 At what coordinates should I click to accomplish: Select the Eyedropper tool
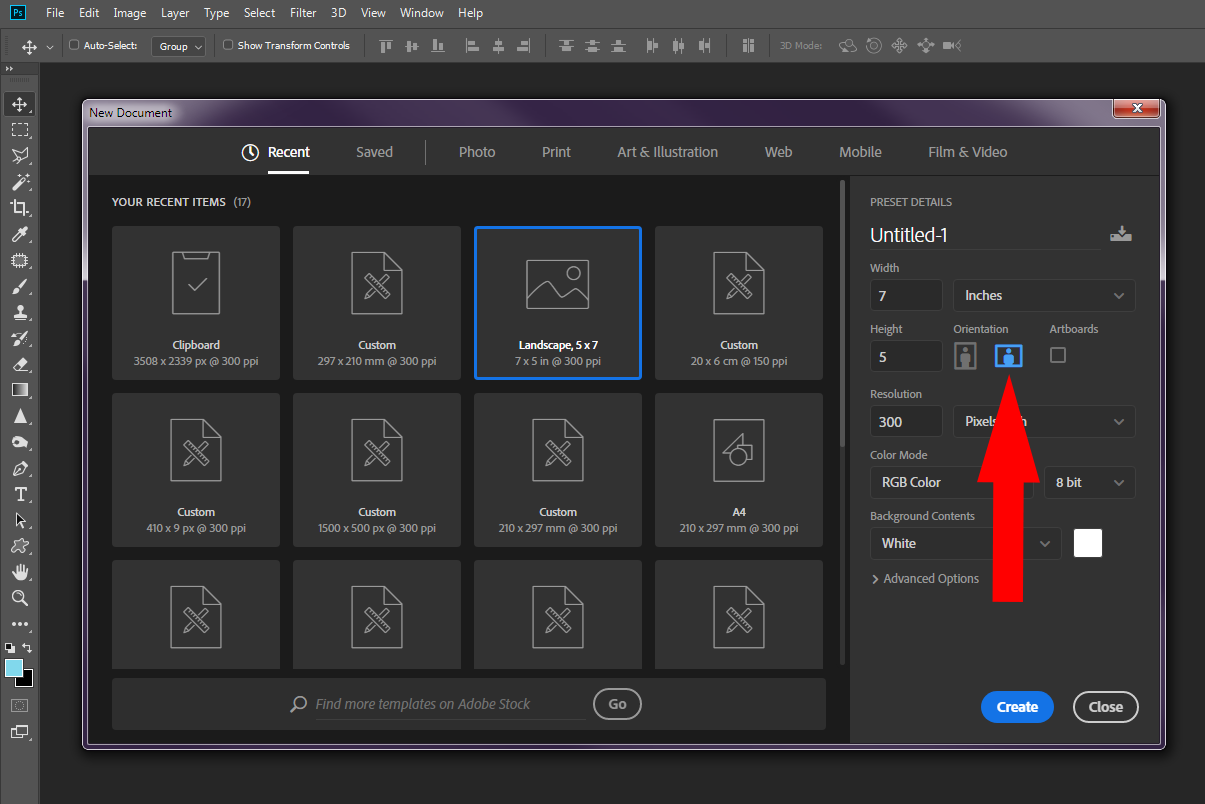[x=19, y=234]
